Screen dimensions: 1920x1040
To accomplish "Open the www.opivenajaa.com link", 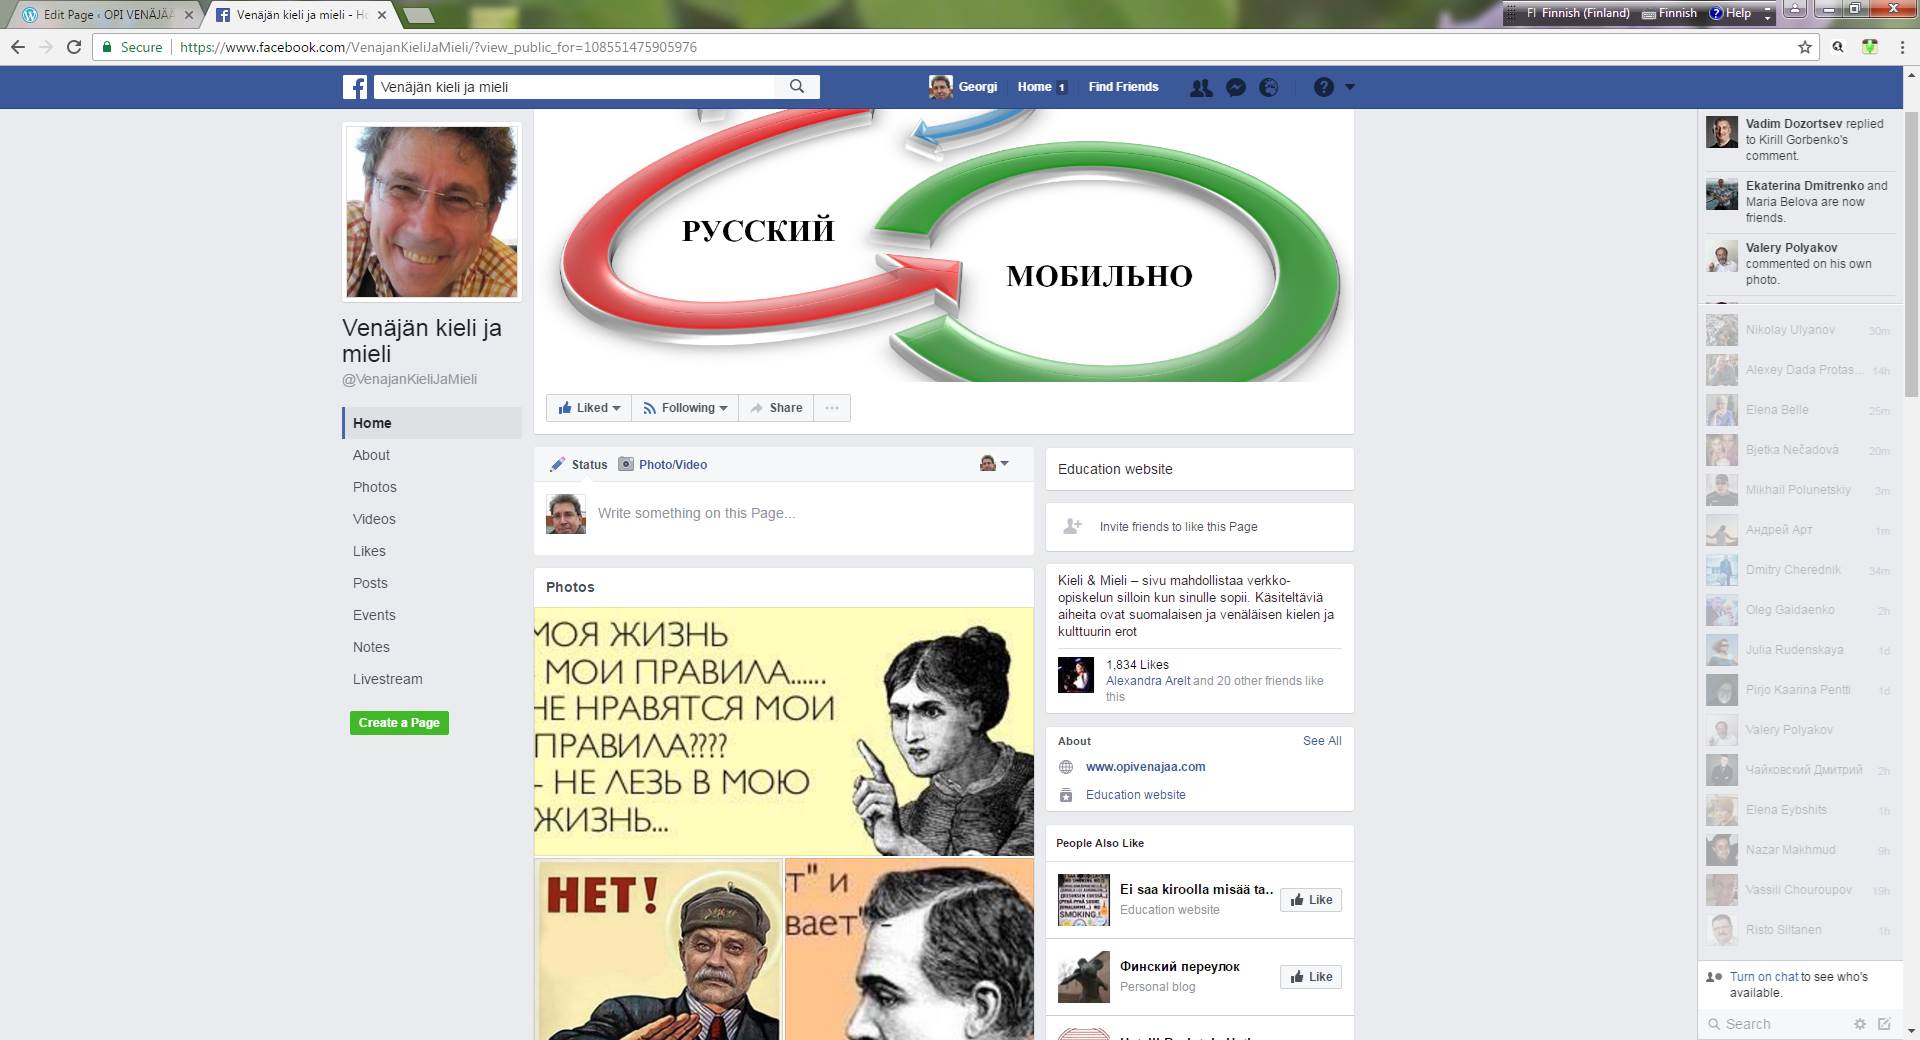I will pos(1145,767).
